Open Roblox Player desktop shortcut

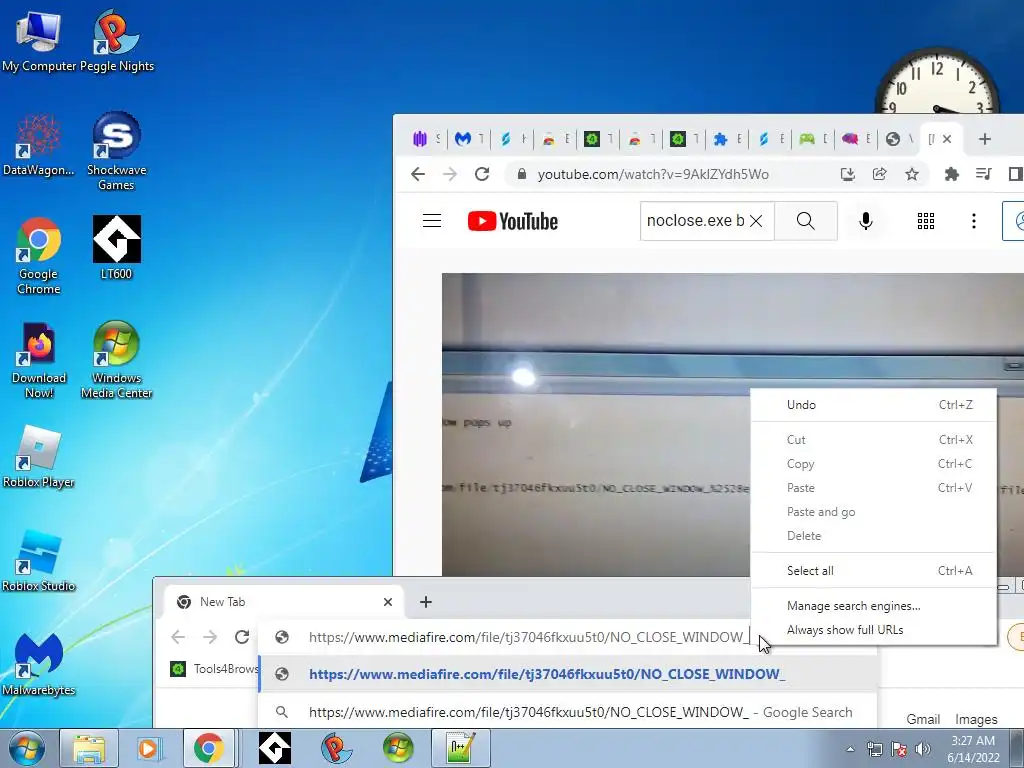click(39, 457)
